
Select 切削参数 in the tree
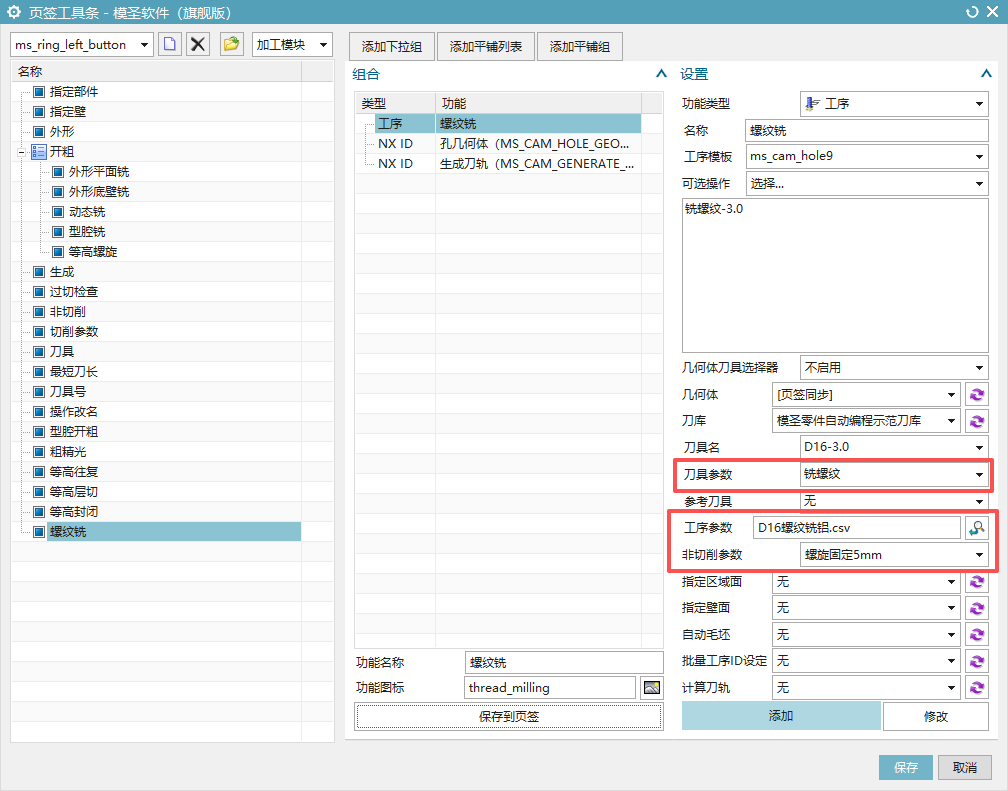pos(74,332)
